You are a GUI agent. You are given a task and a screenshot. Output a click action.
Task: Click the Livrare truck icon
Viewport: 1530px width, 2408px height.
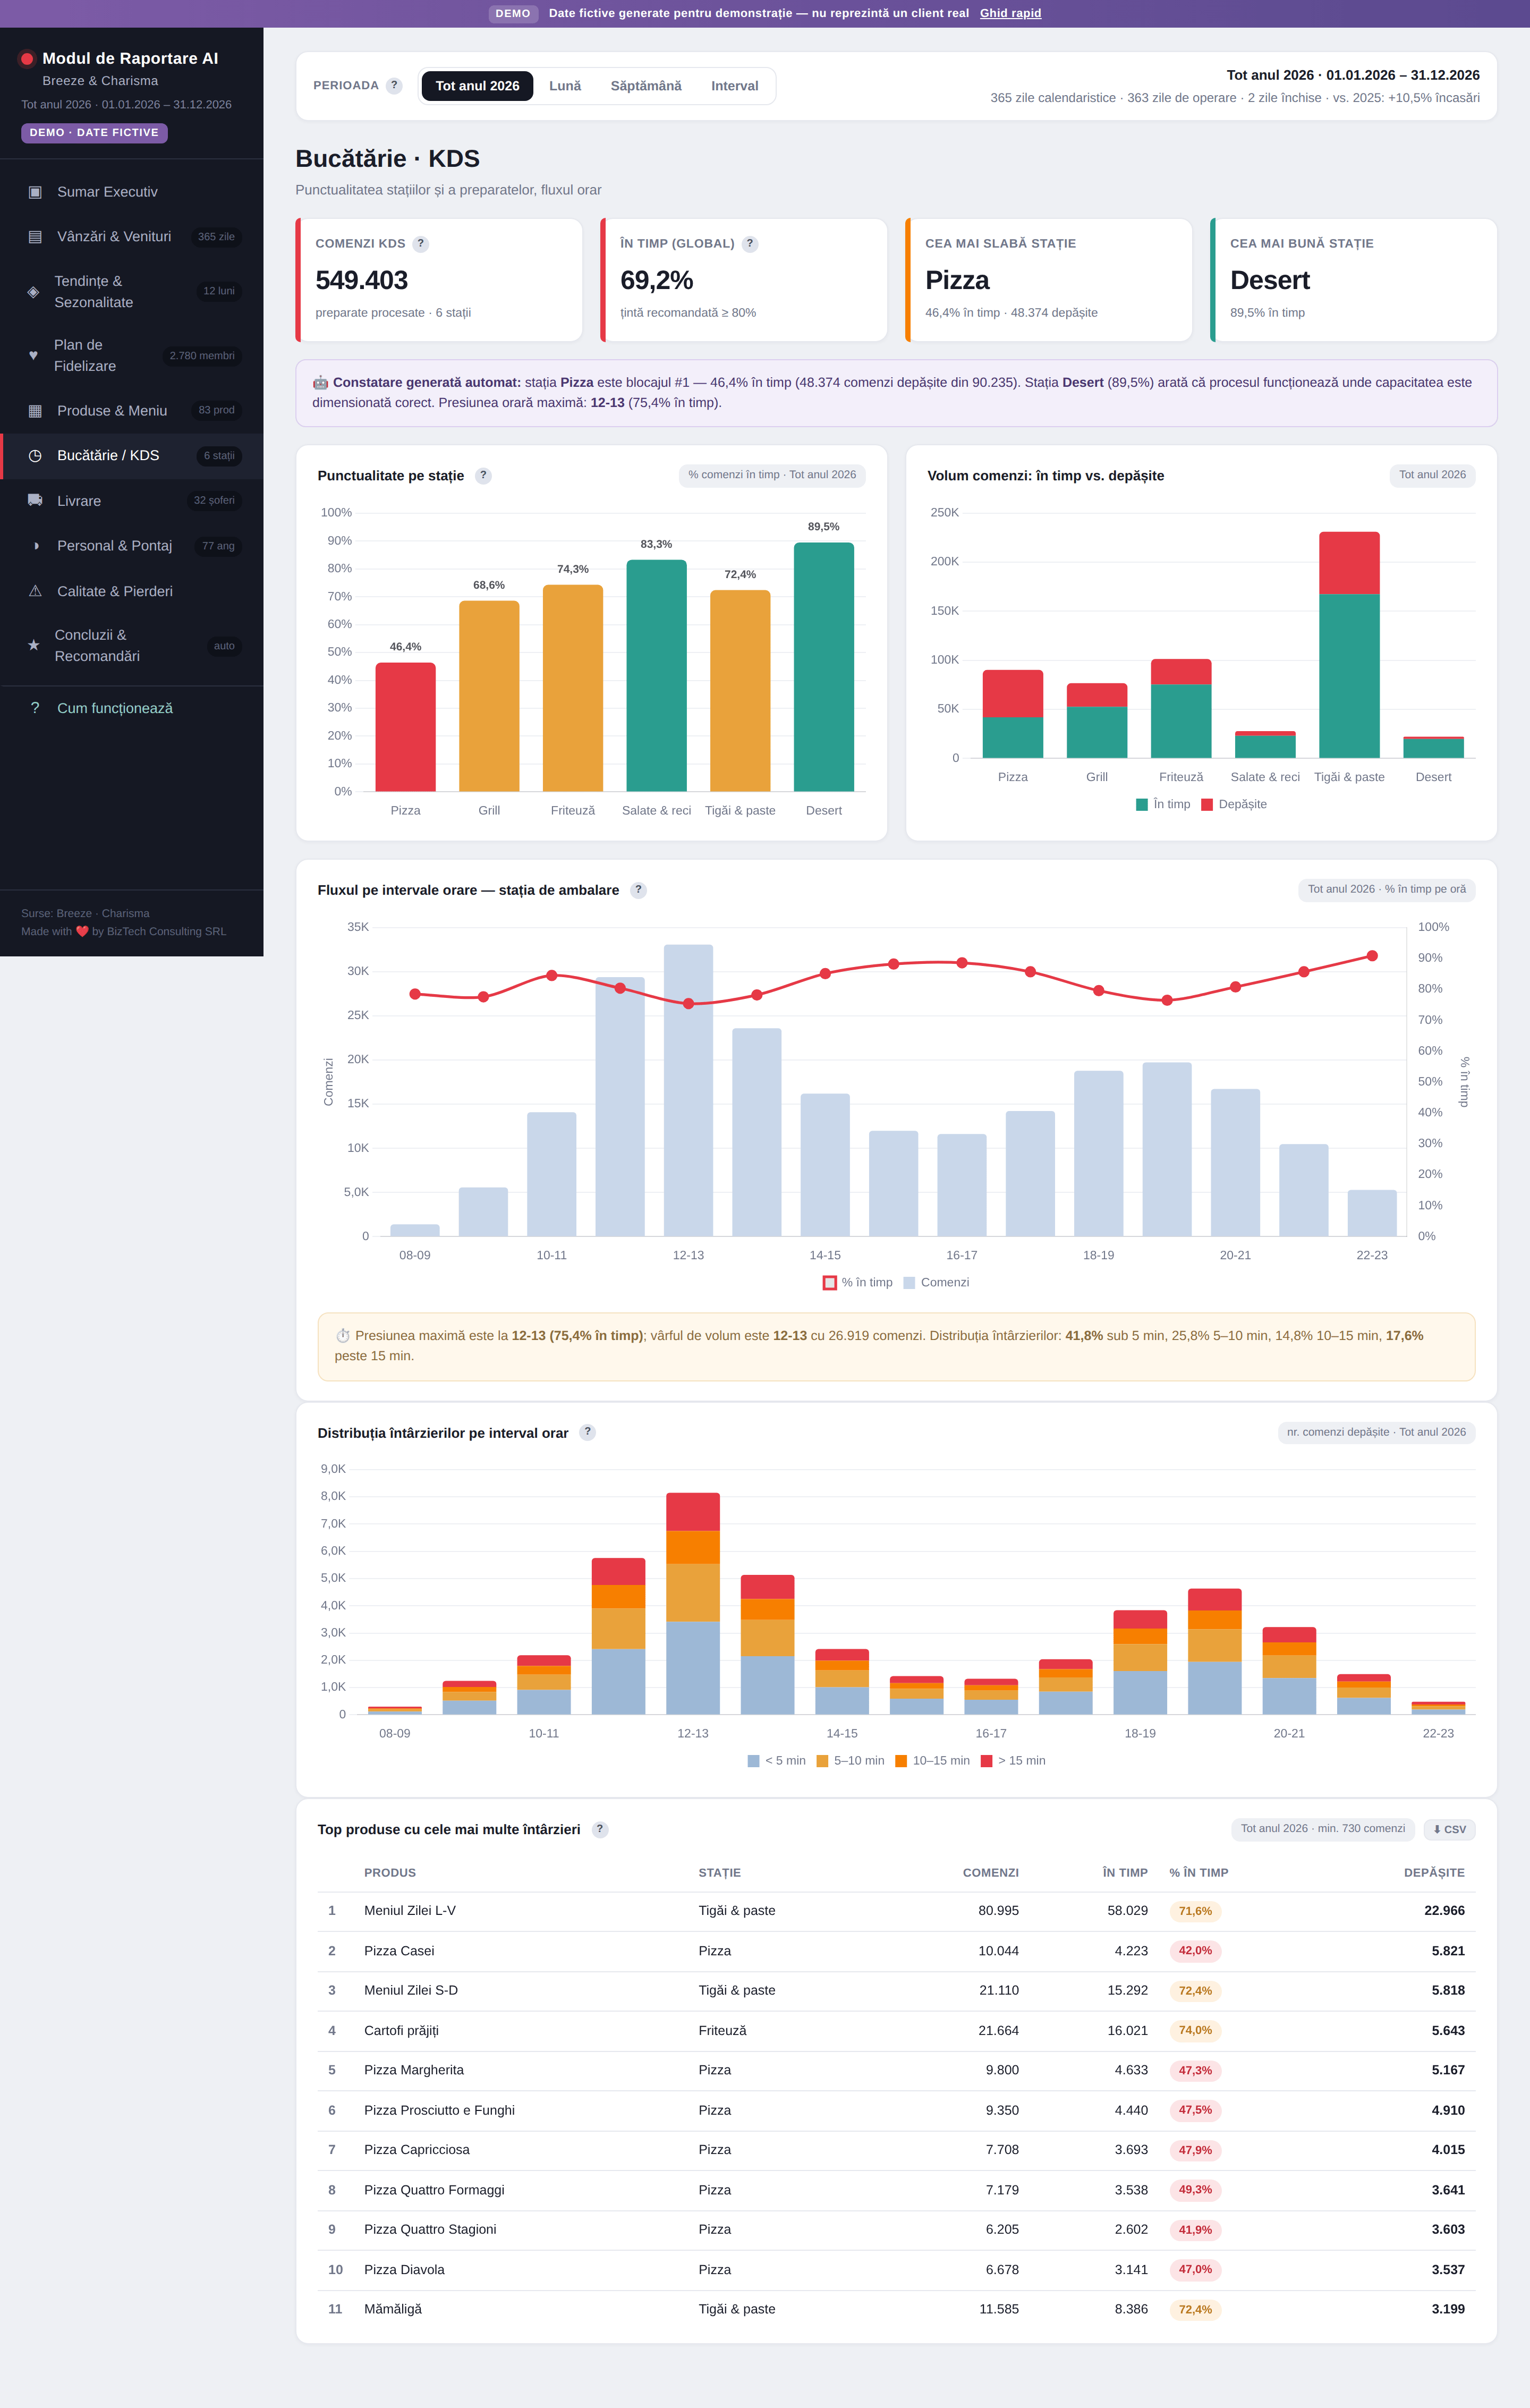(x=35, y=501)
